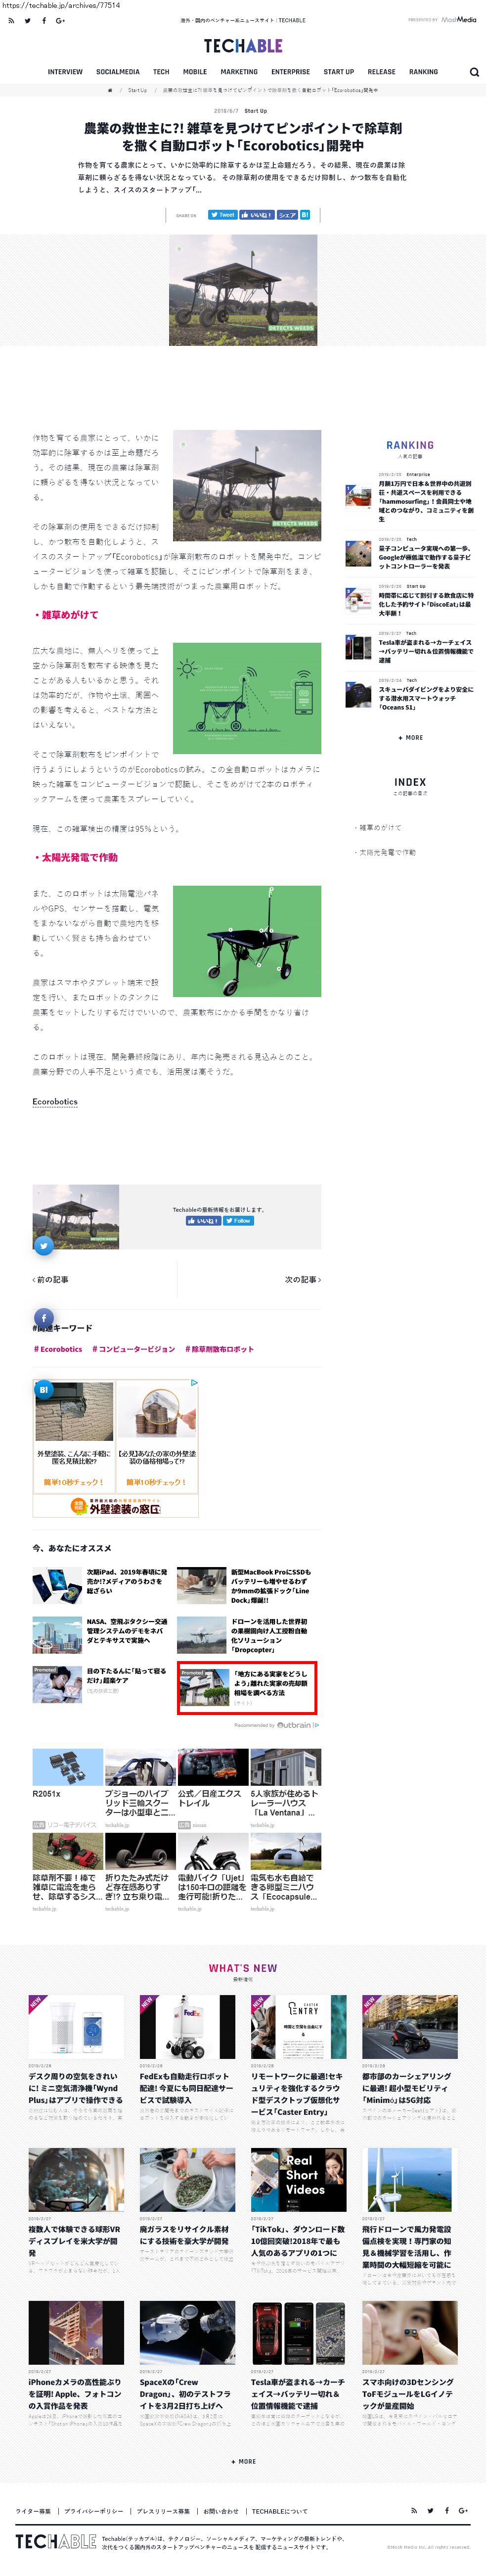The height and width of the screenshot is (2576, 486).
Task: Expand ranking list with + MORE
Action: click(x=410, y=737)
